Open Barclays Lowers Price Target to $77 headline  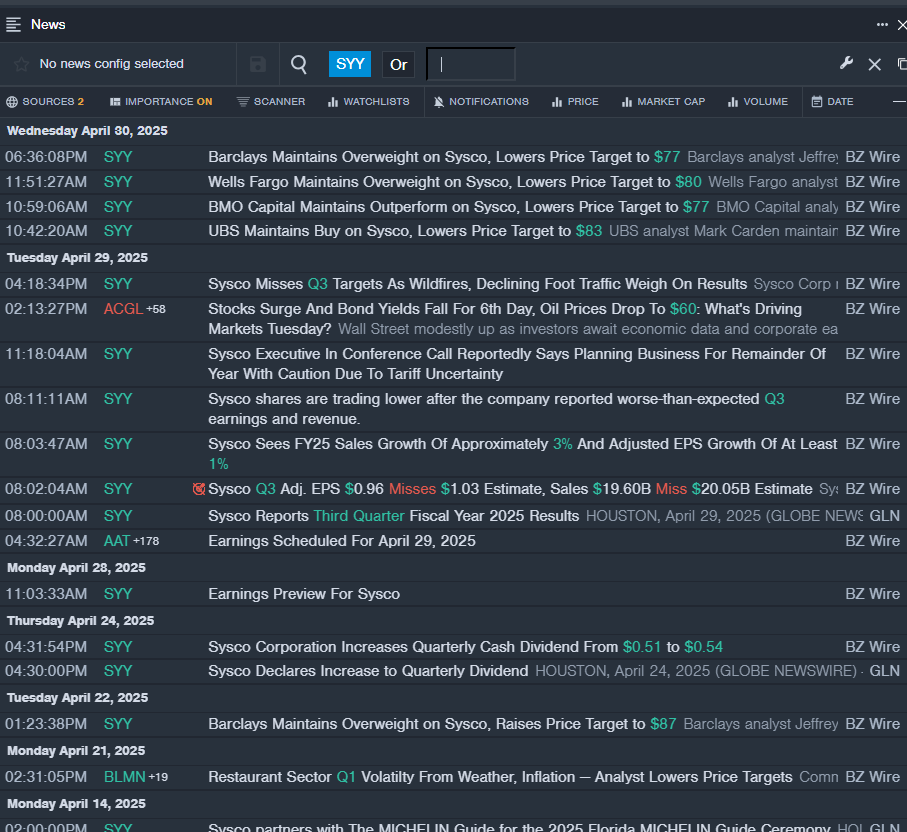point(444,157)
